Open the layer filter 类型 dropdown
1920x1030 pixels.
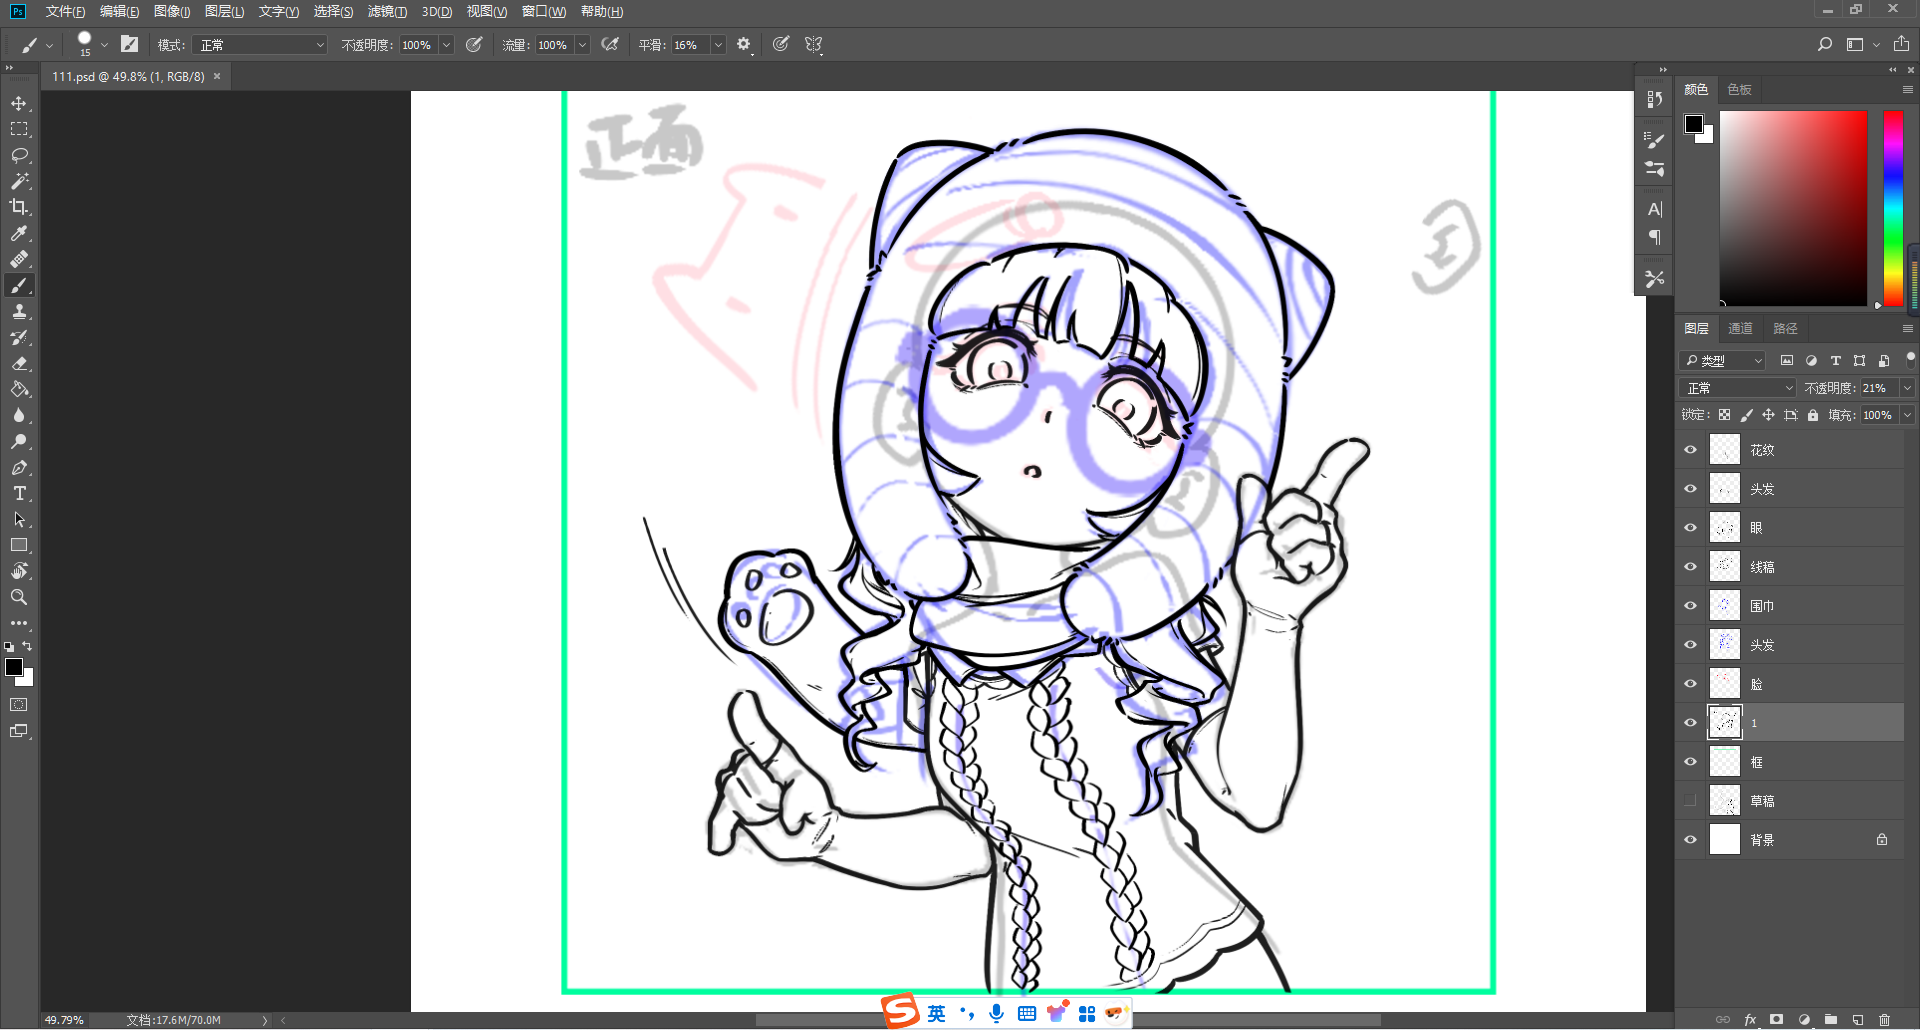tap(1722, 361)
